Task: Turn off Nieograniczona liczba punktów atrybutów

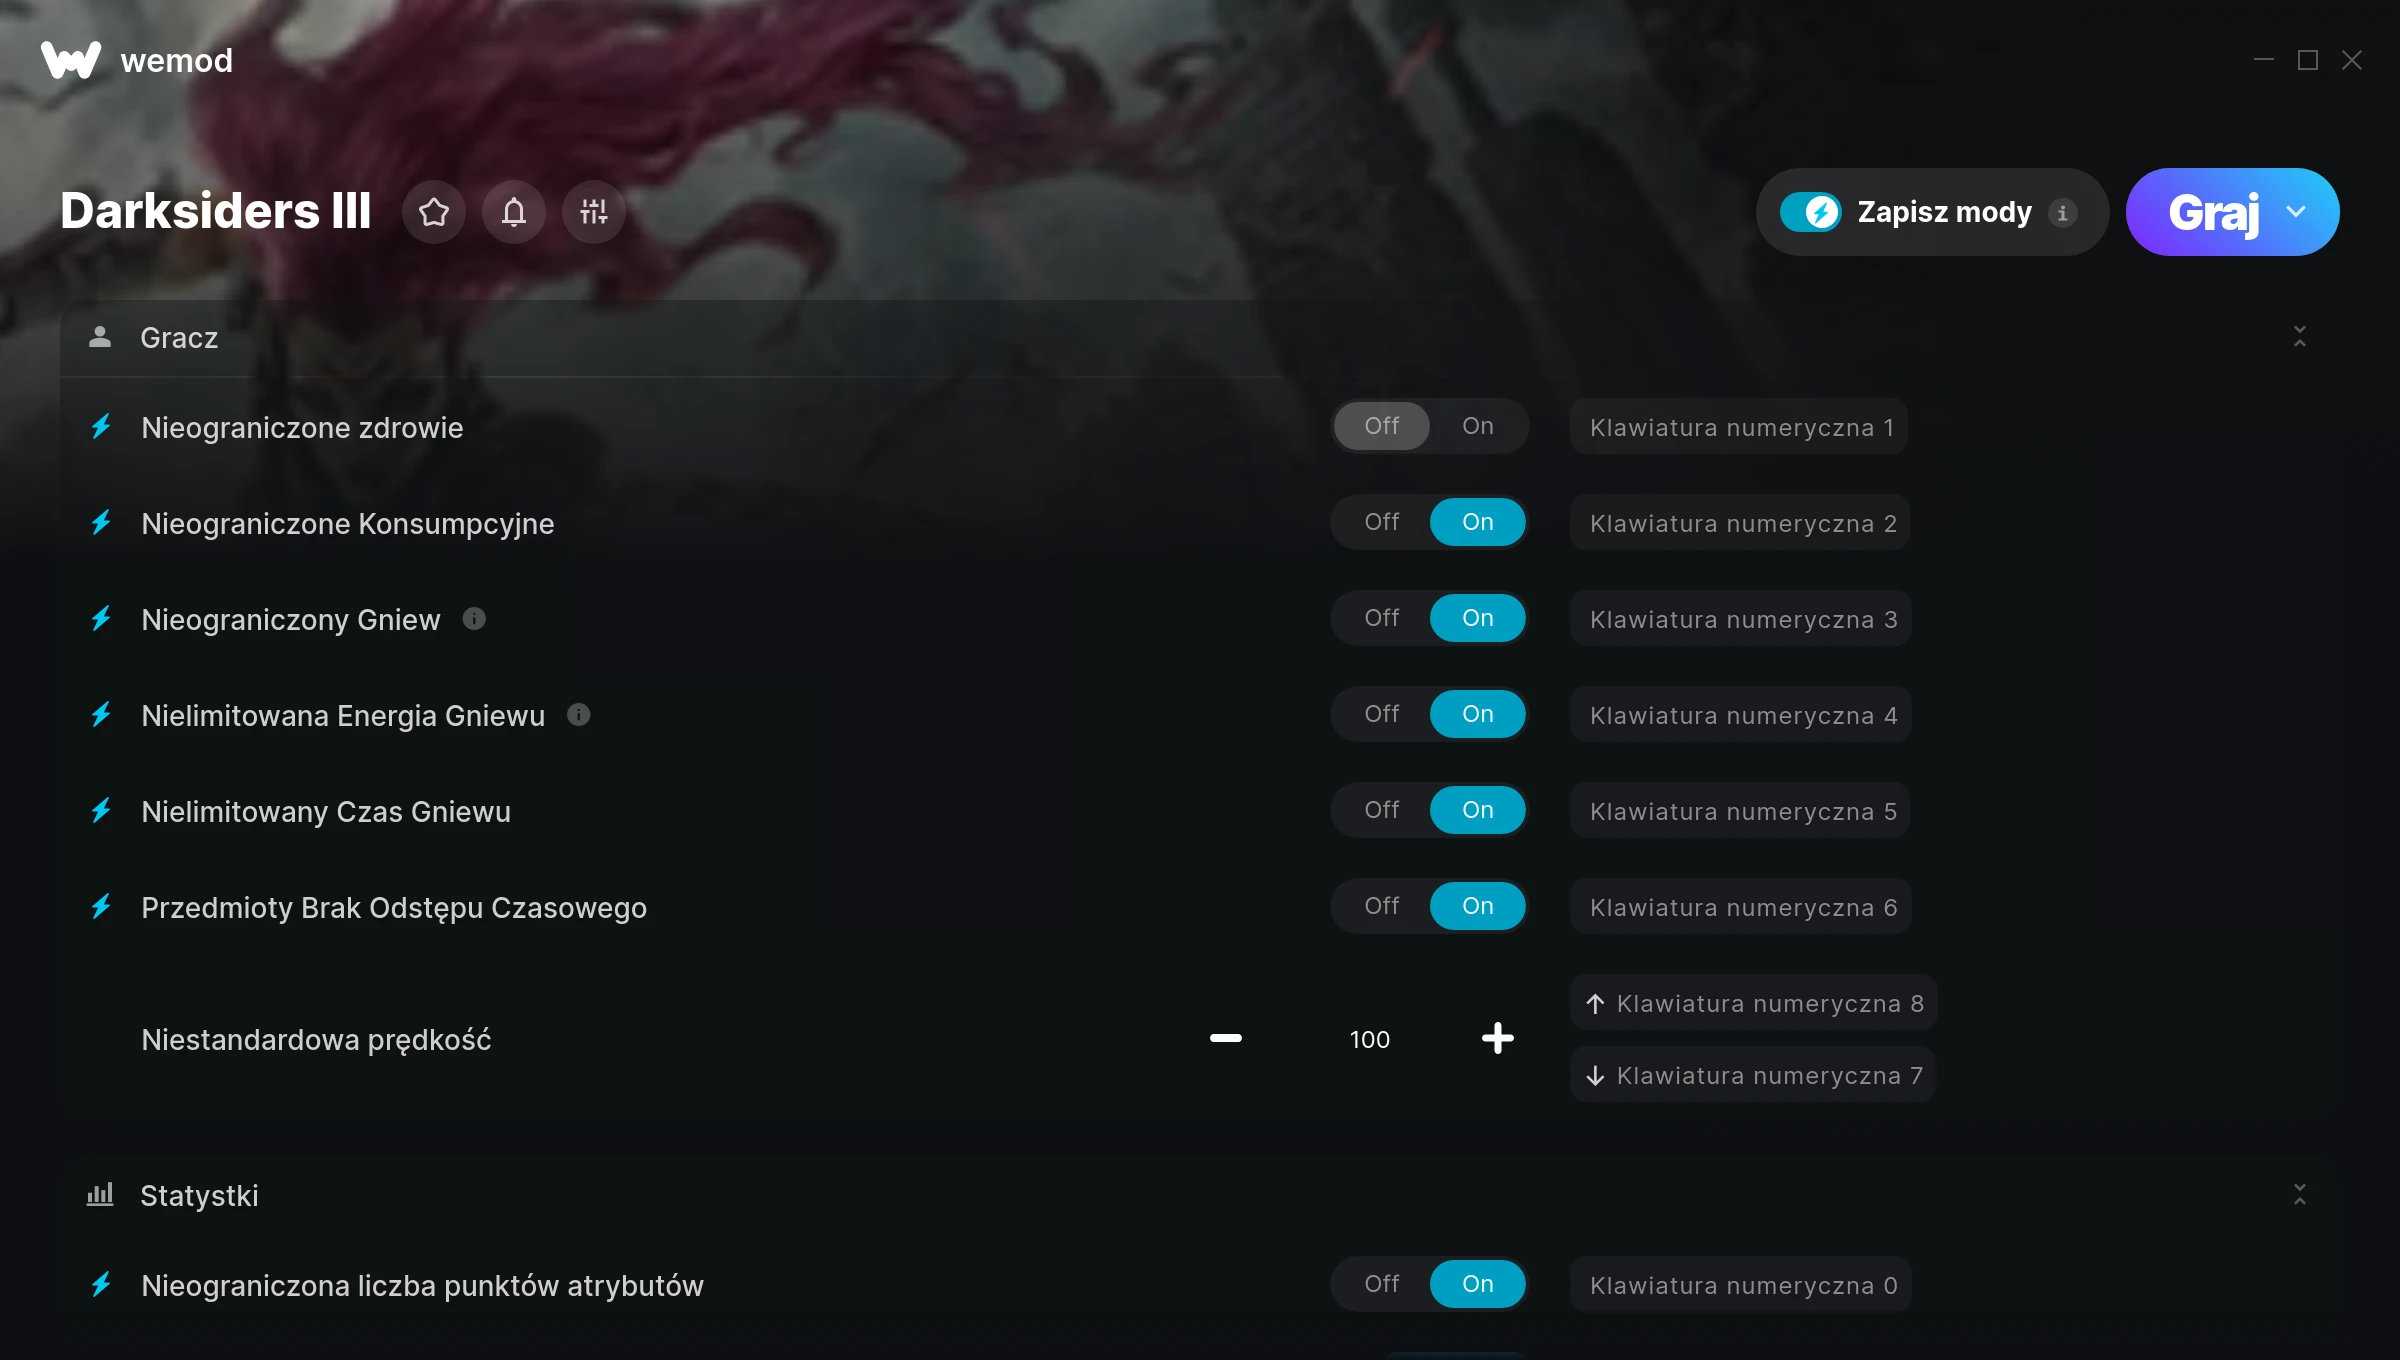Action: pos(1382,1284)
